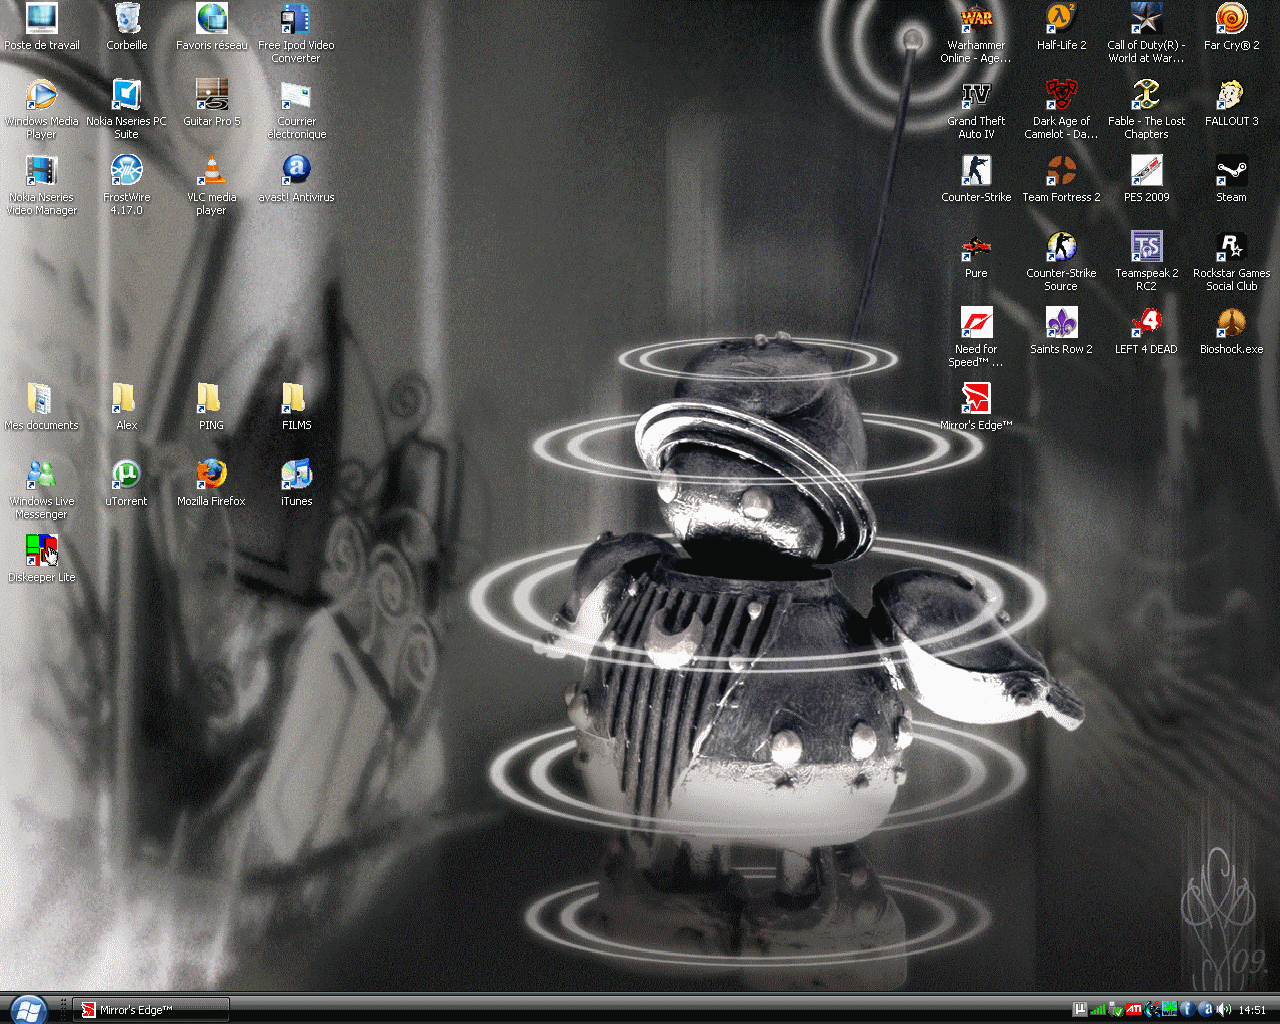Viewport: 1280px width, 1024px height.
Task: Open the Half-Life 2 desktop shortcut
Action: (x=1061, y=20)
